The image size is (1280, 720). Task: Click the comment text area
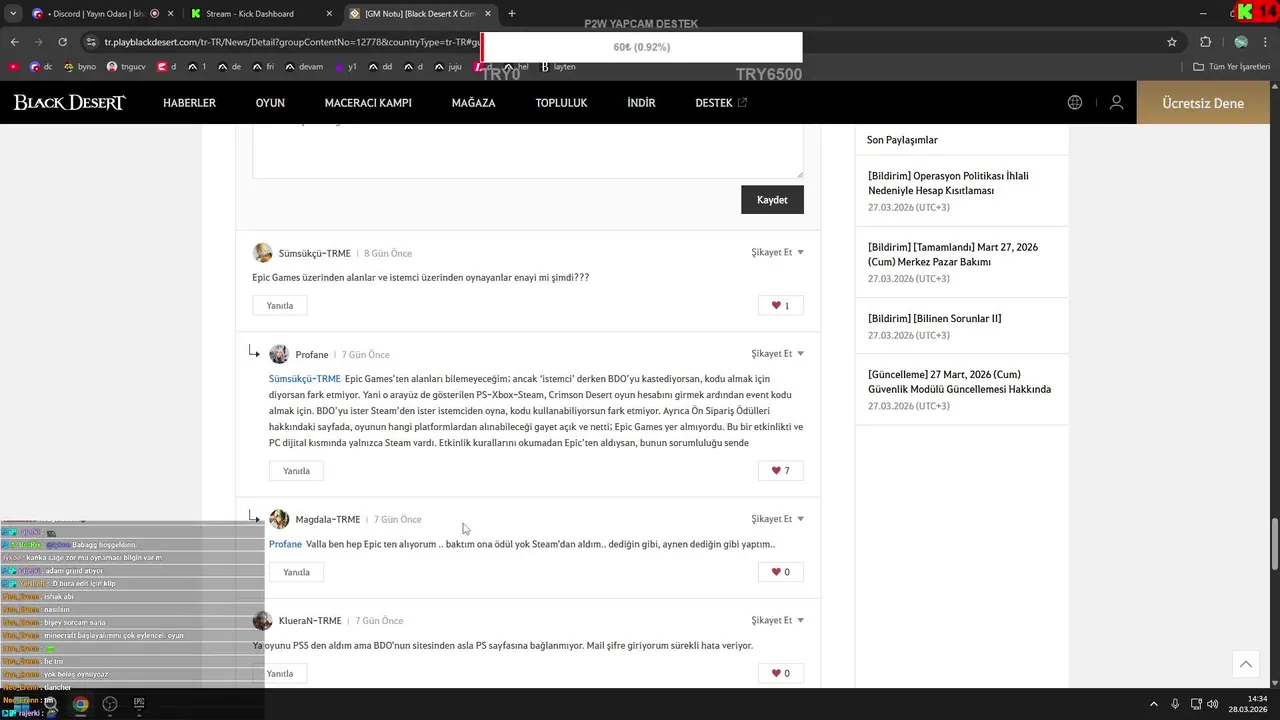[528, 152]
